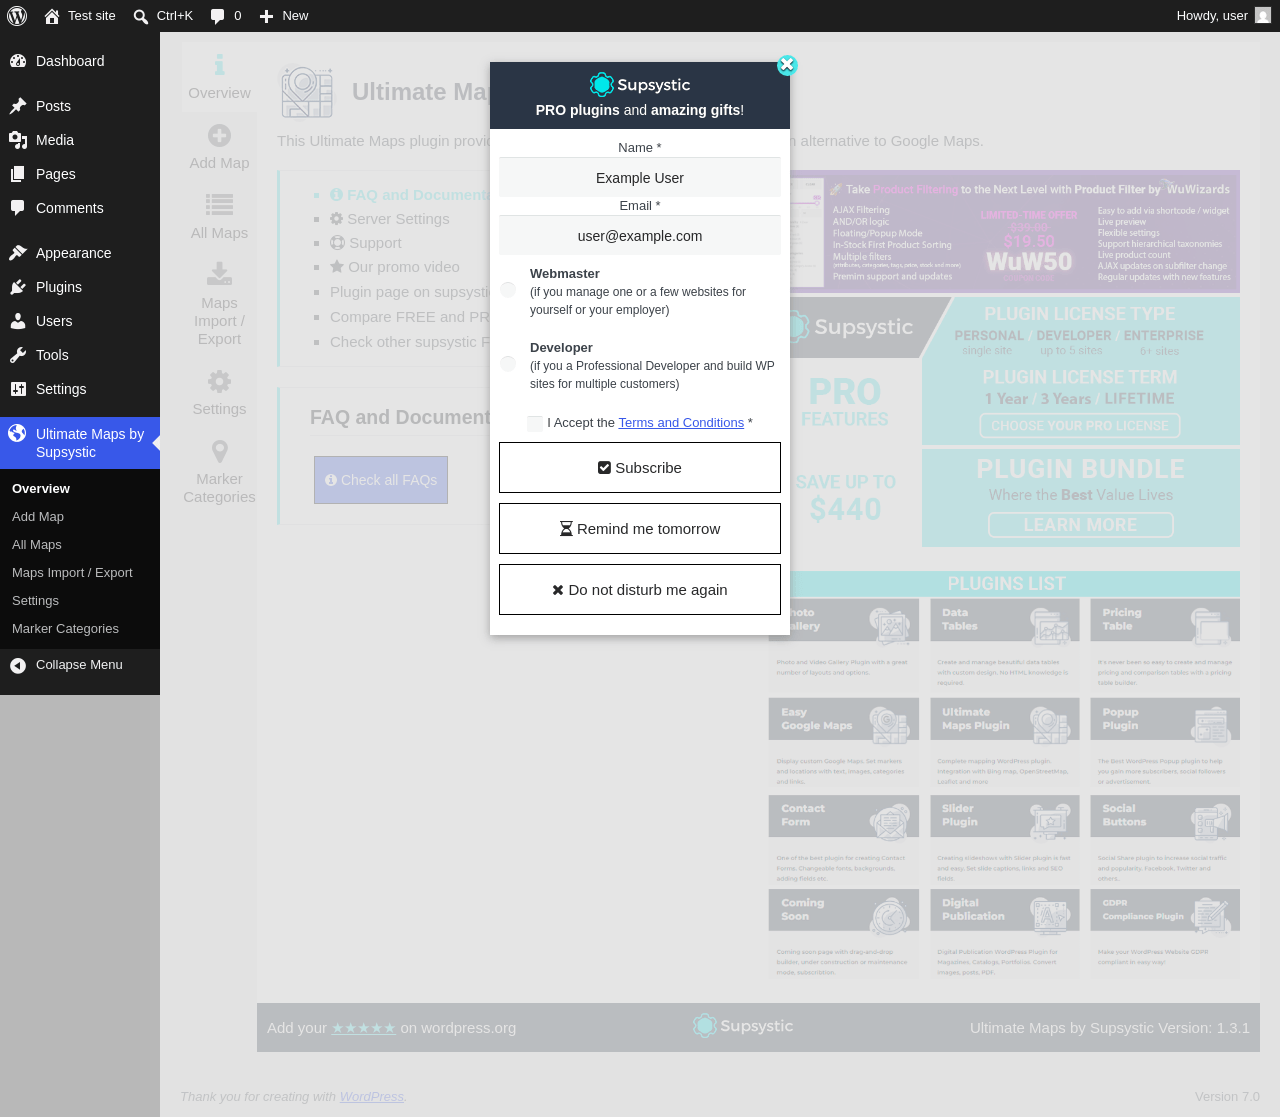Open the Support link in list
Viewport: 1280px width, 1117px height.
click(x=366, y=243)
